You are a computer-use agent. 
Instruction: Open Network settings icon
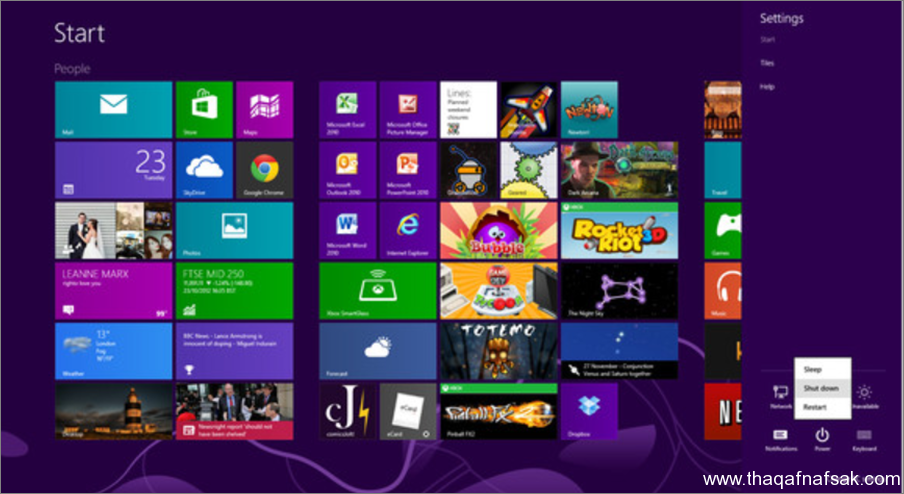[x=781, y=397]
